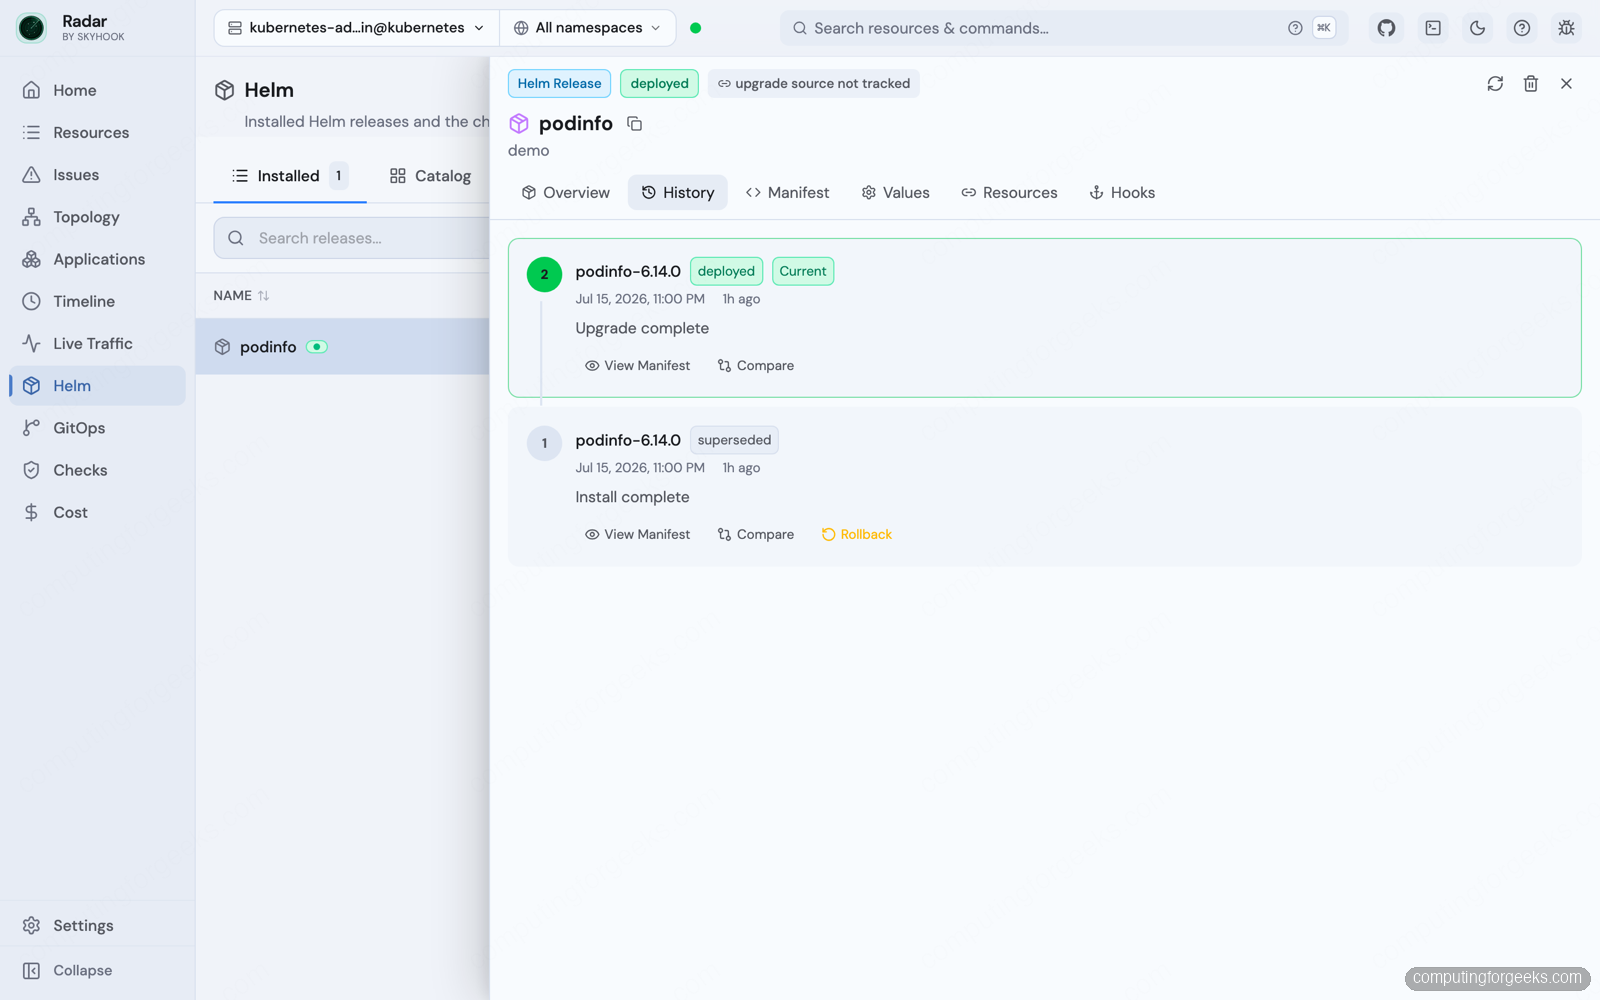This screenshot has height=1000, width=1600.
Task: Click the Install complete text
Action: (x=632, y=497)
